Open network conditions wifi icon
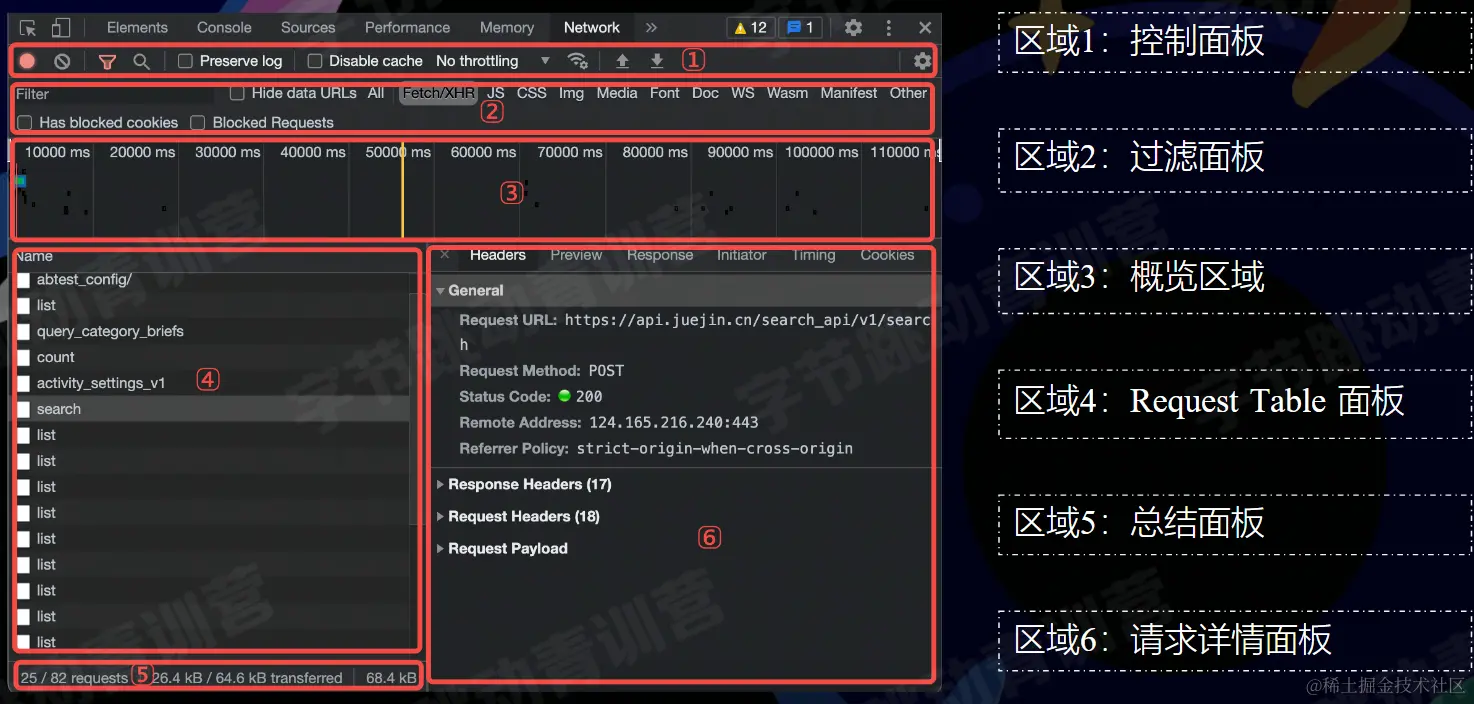 (x=577, y=61)
